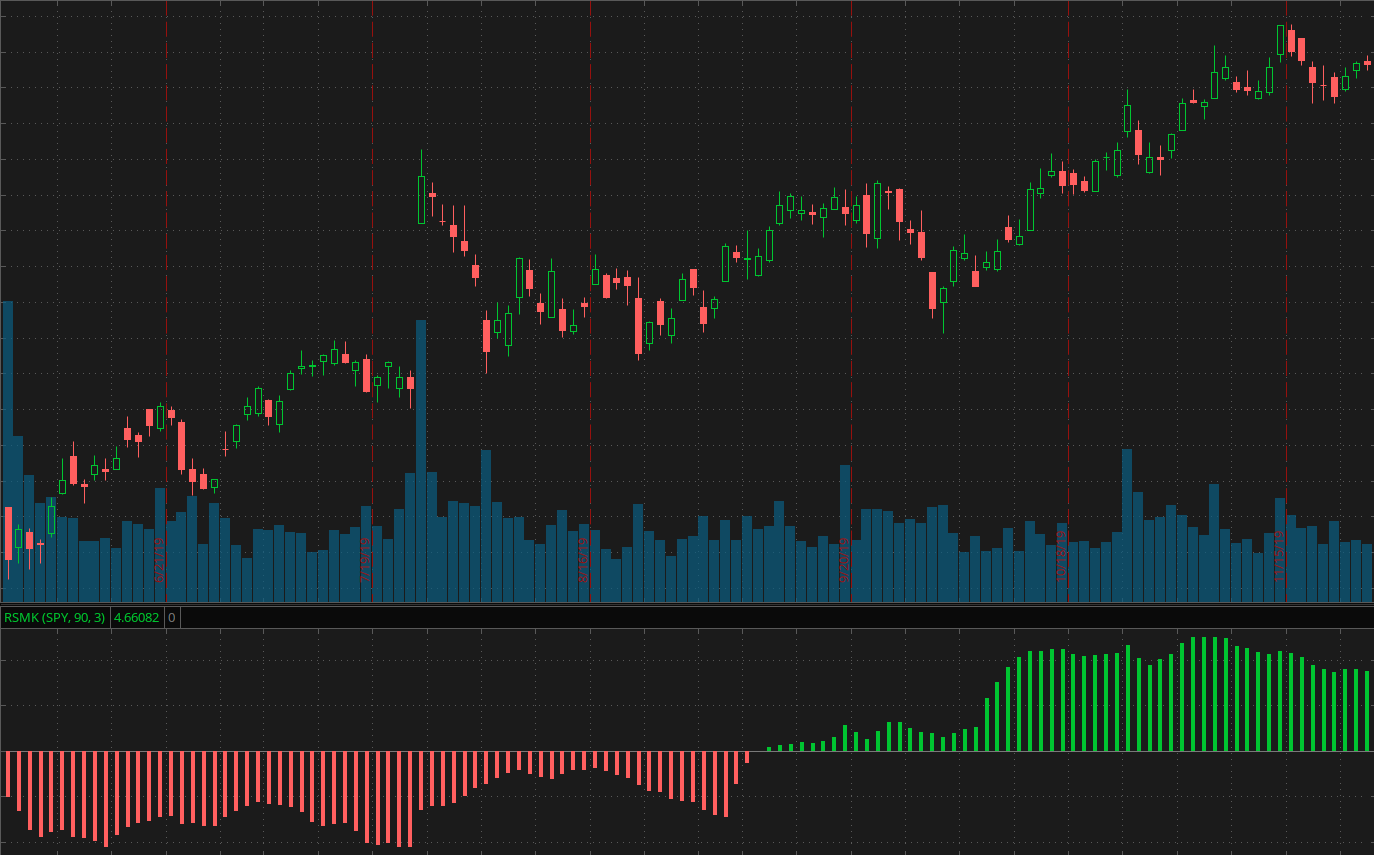Click the highest green candle at the chart peak
This screenshot has width=1374, height=855.
tap(1281, 41)
